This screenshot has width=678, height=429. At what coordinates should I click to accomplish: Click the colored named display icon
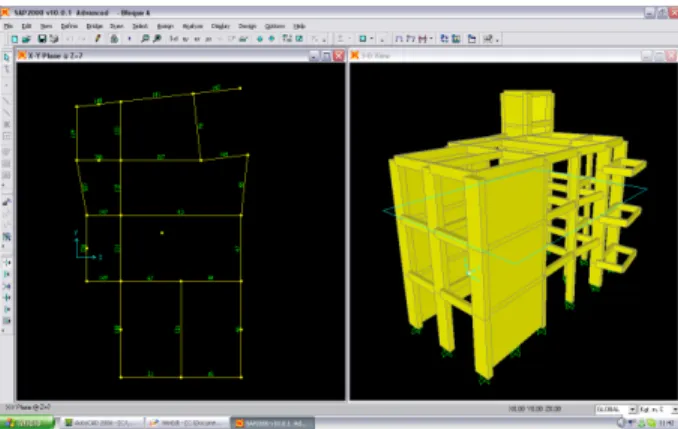[456, 39]
